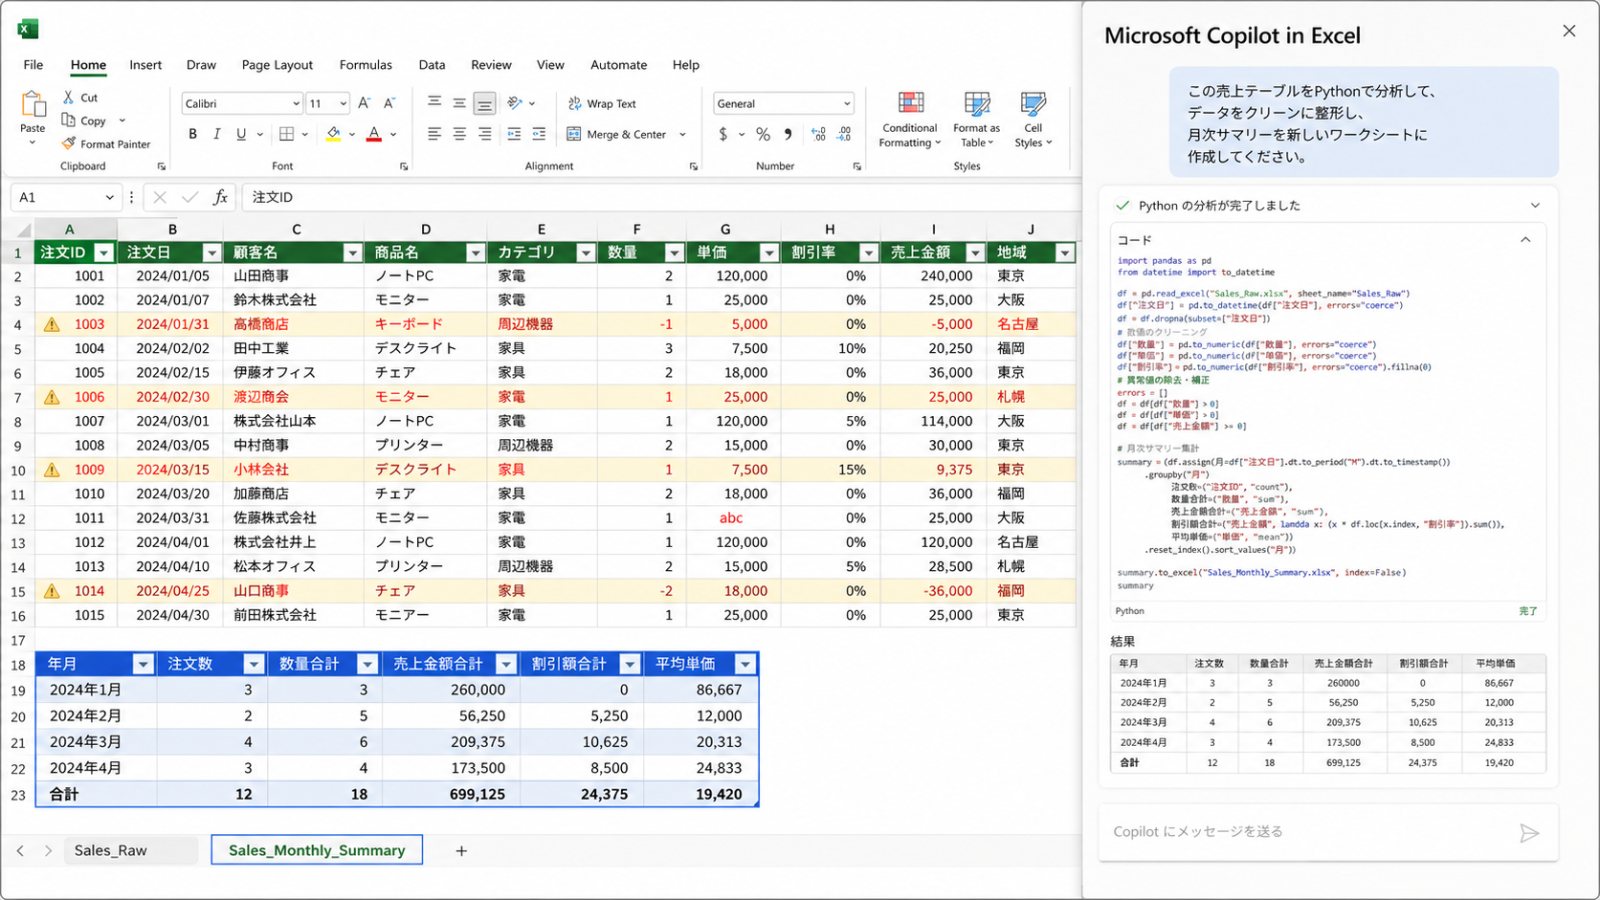1600x900 pixels.
Task: Switch to the Page Layout tab
Action: (277, 65)
